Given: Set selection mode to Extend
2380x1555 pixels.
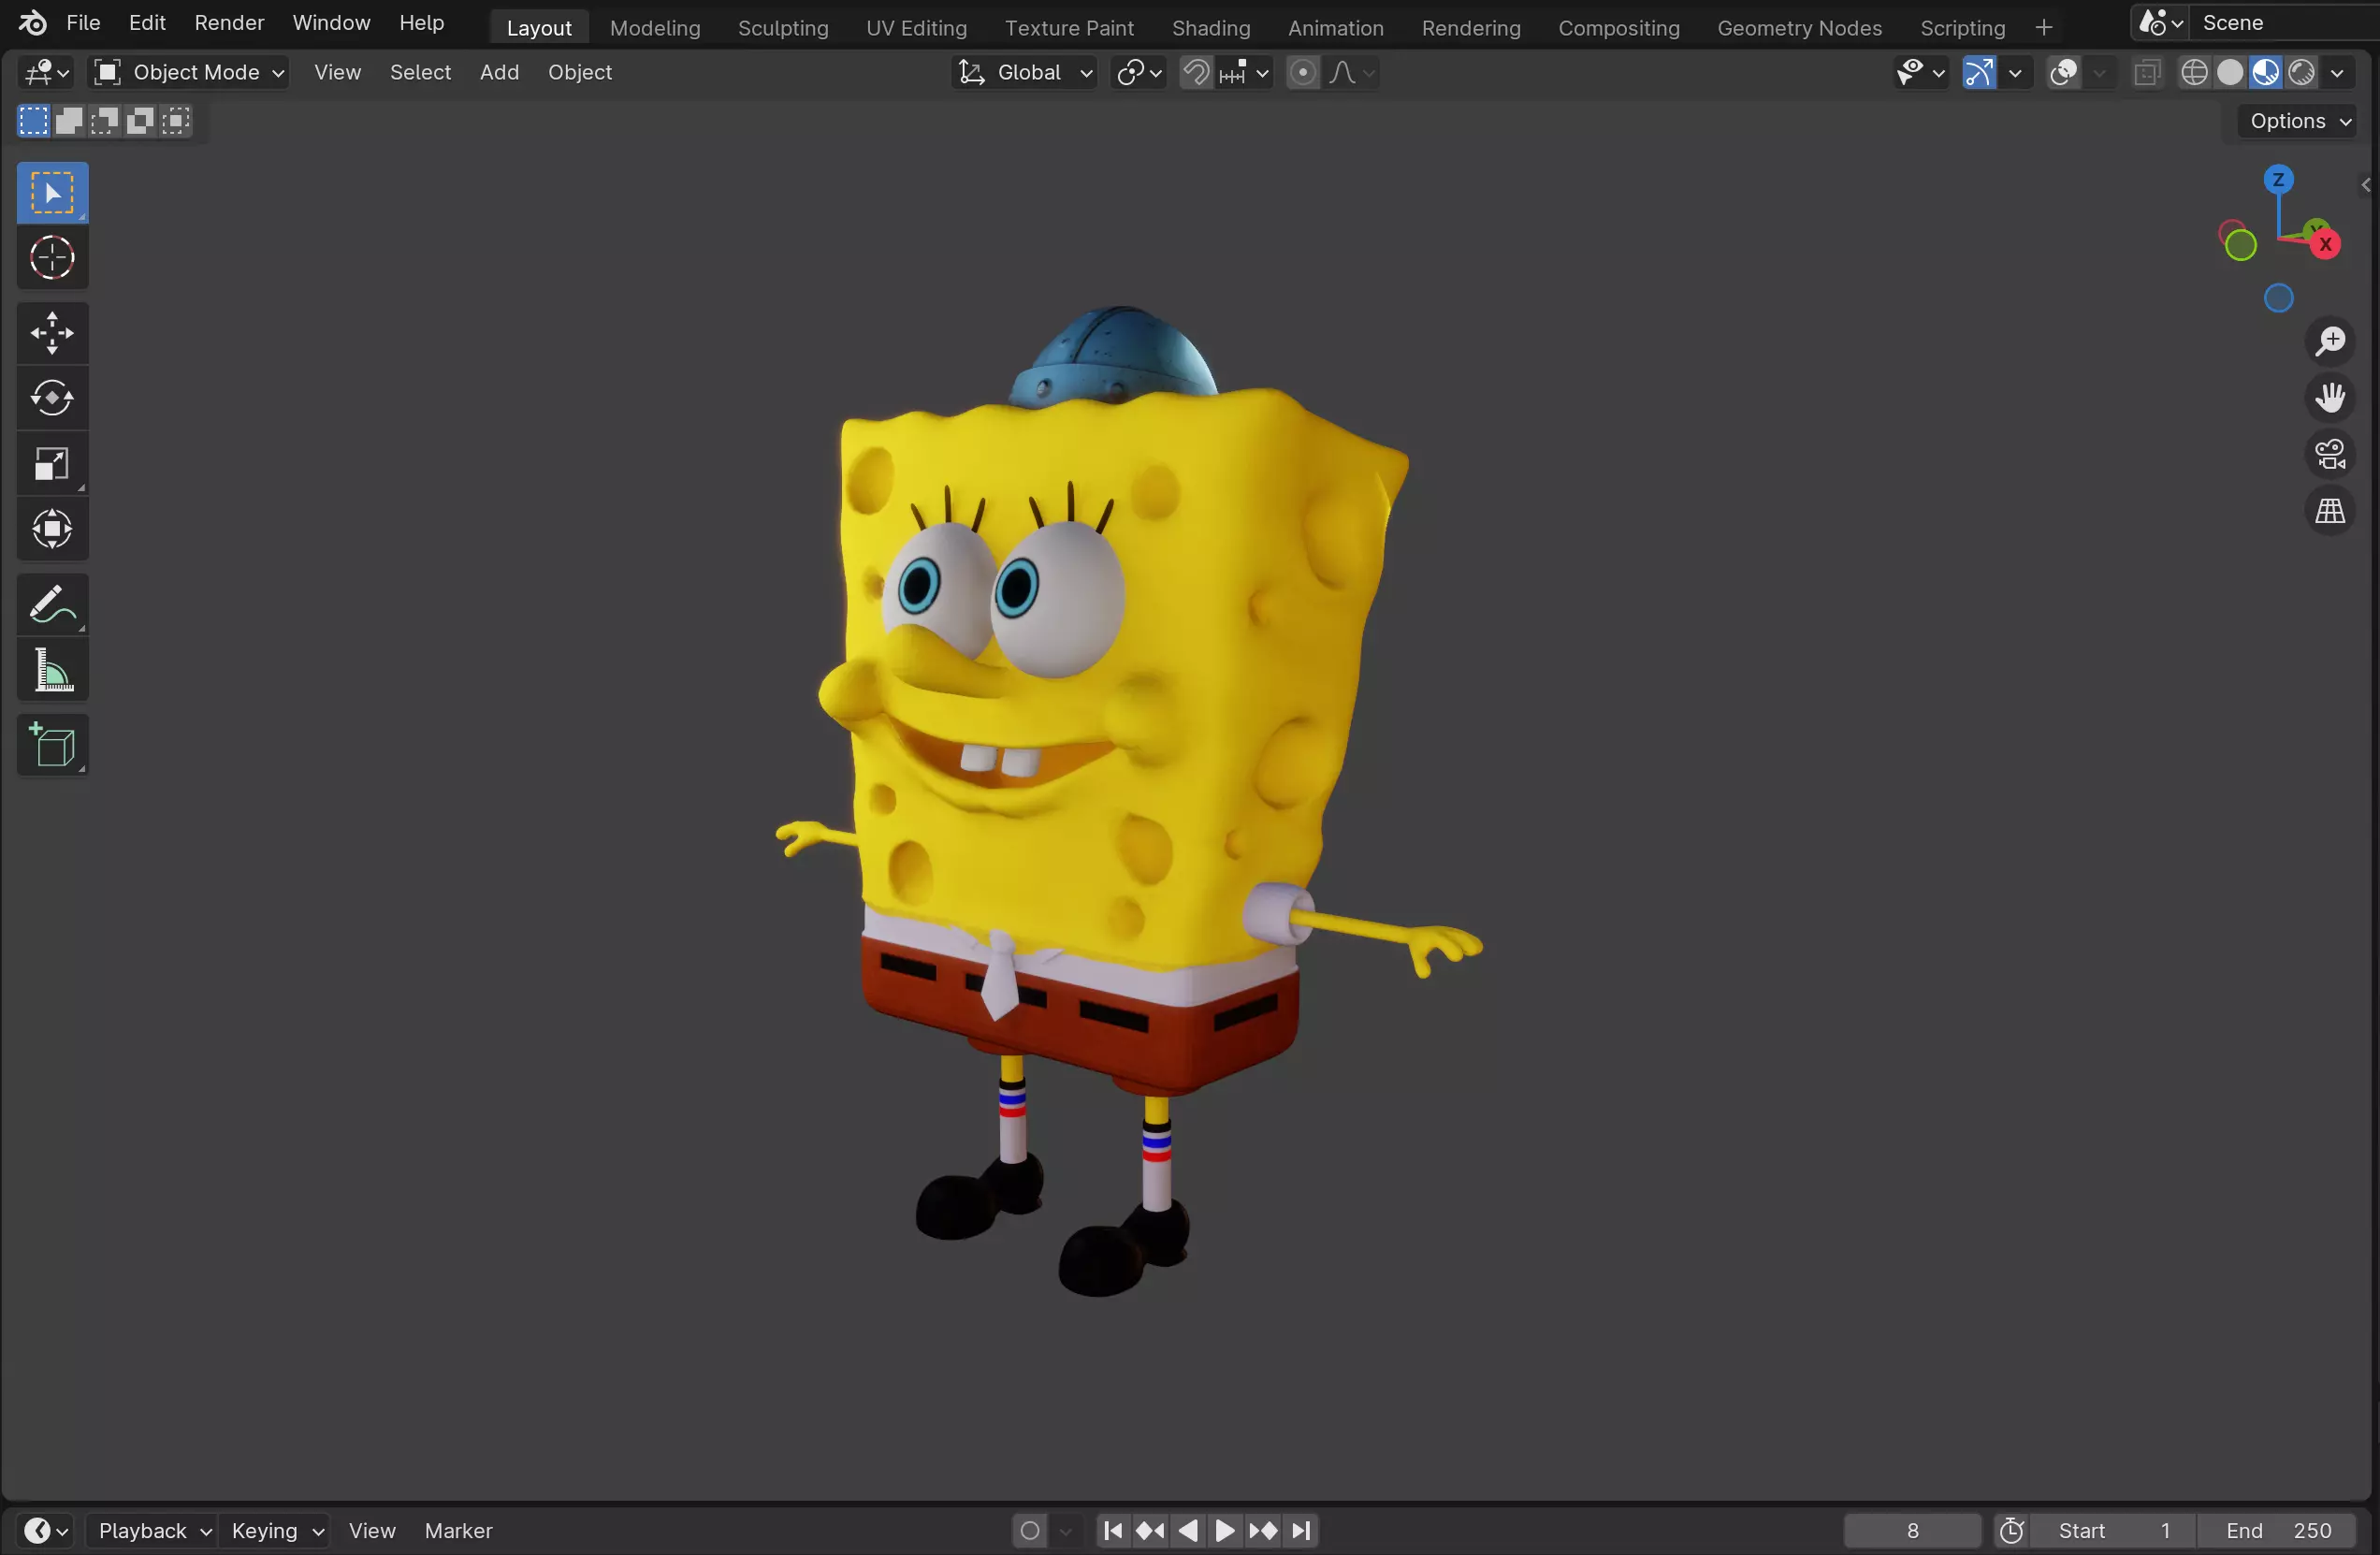Looking at the screenshot, I should coord(69,121).
